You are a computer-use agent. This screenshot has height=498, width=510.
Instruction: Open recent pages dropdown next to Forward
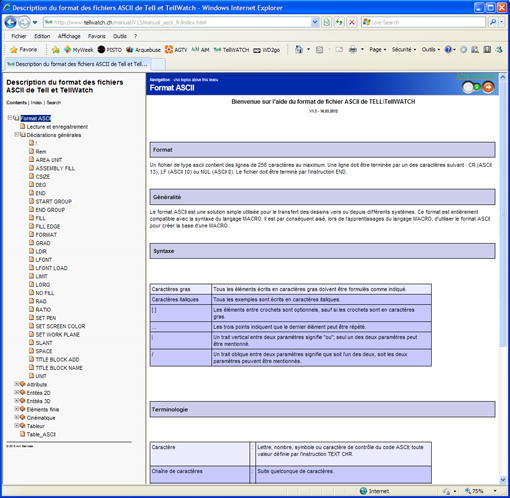point(35,23)
